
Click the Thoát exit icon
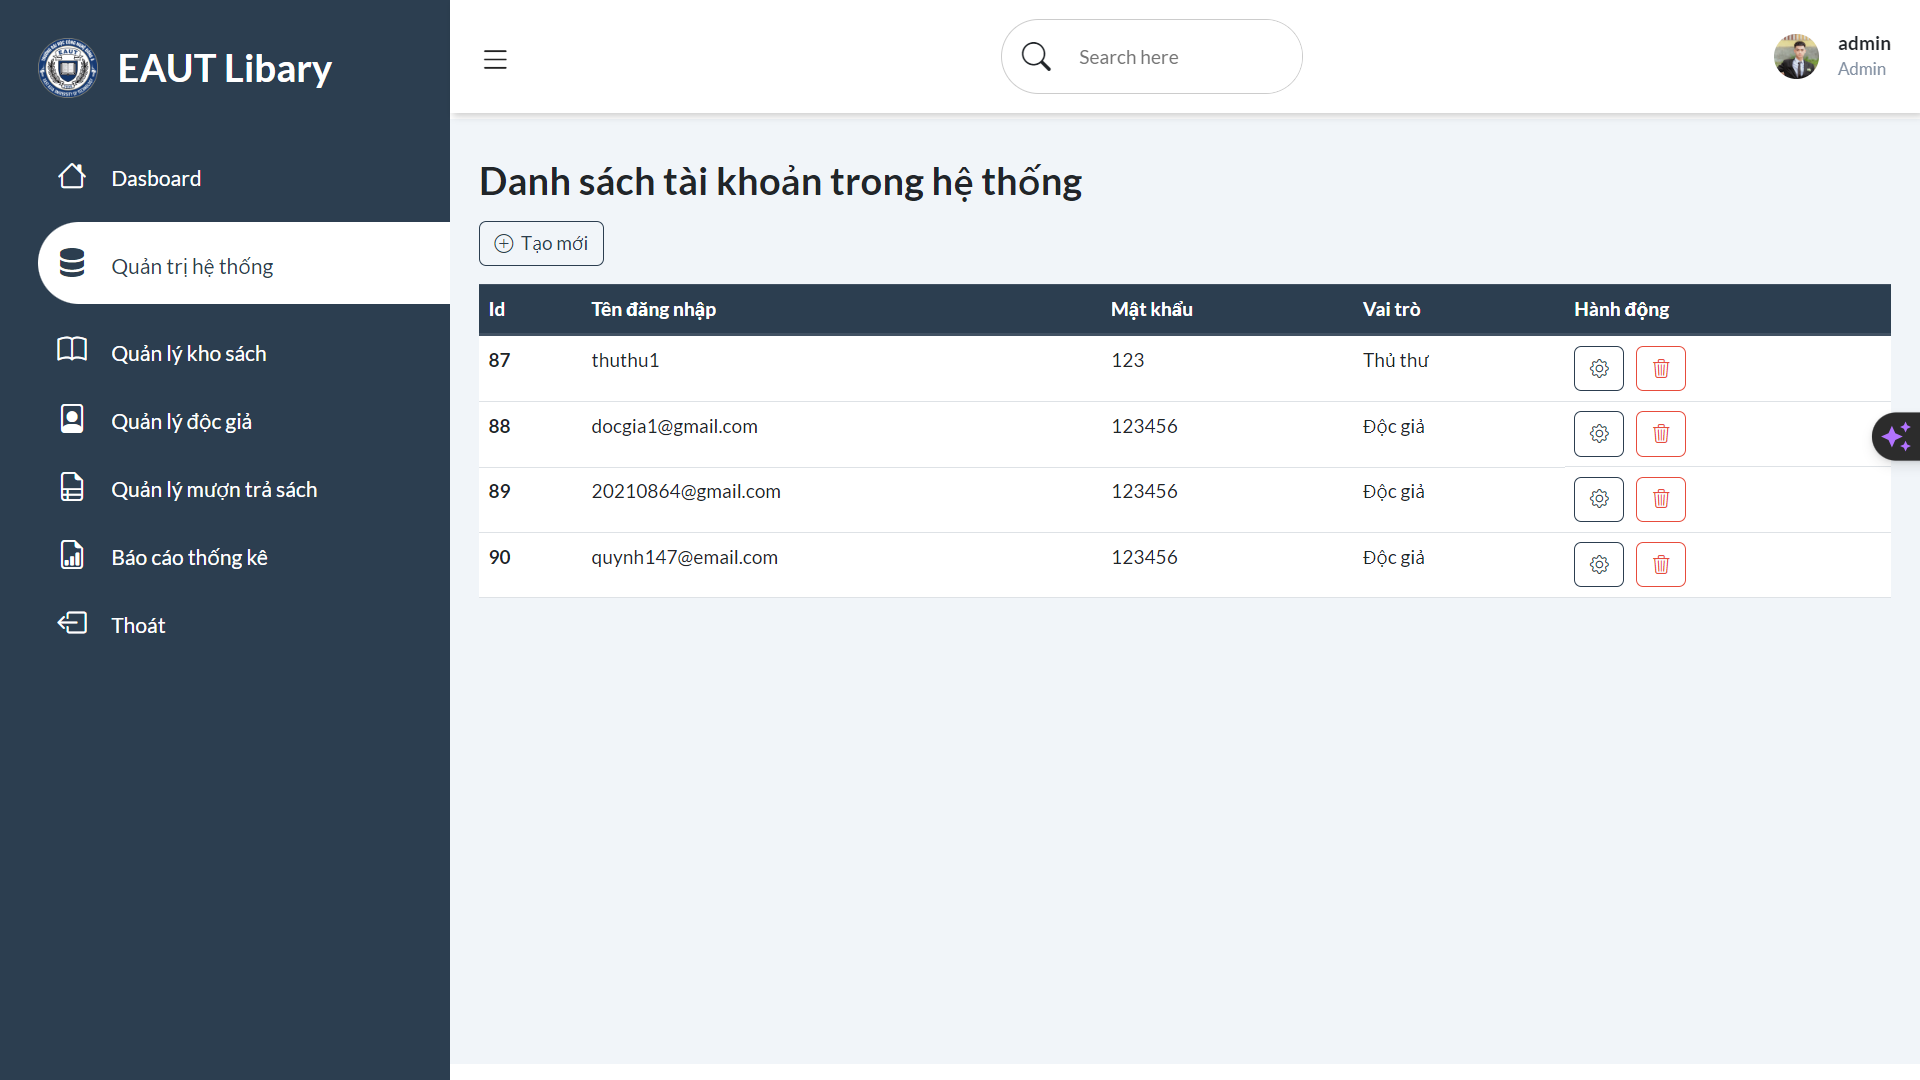72,622
